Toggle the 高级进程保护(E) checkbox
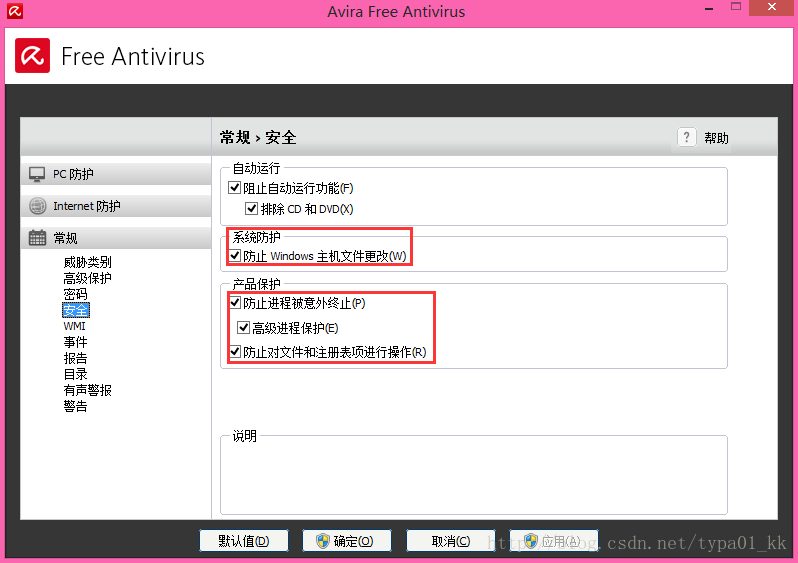This screenshot has height=563, width=798. coord(243,328)
